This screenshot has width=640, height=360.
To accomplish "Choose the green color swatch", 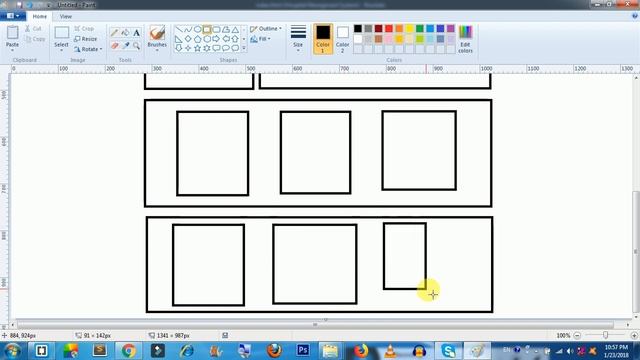I will 420,29.
